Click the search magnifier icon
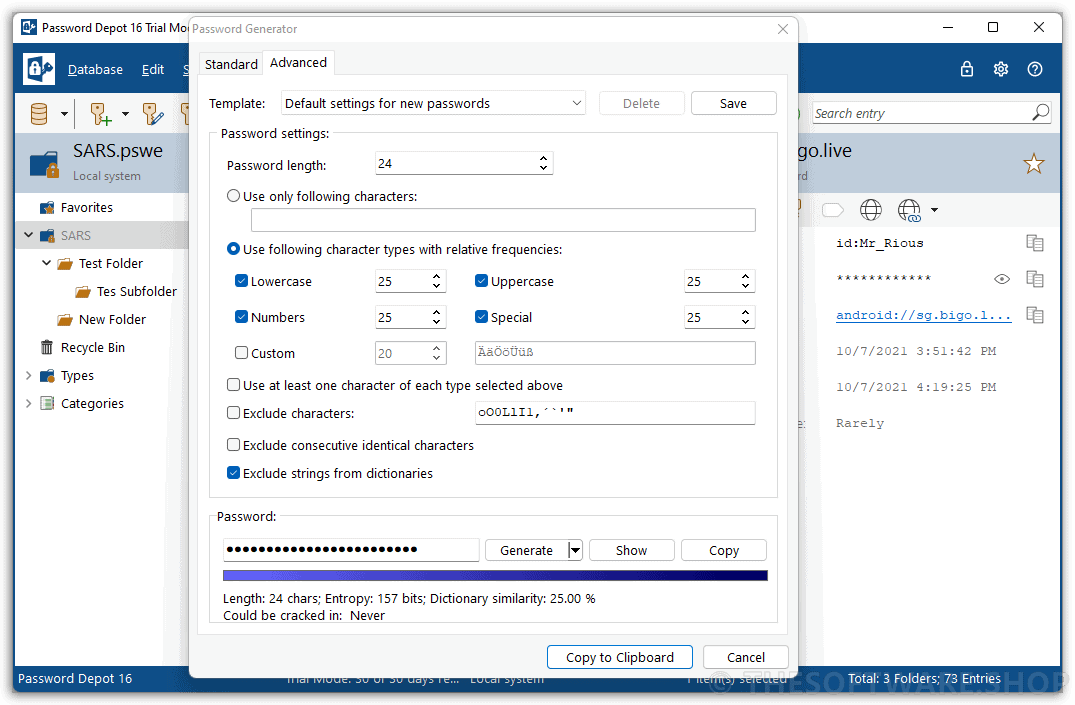The height and width of the screenshot is (705, 1075). tap(1041, 112)
